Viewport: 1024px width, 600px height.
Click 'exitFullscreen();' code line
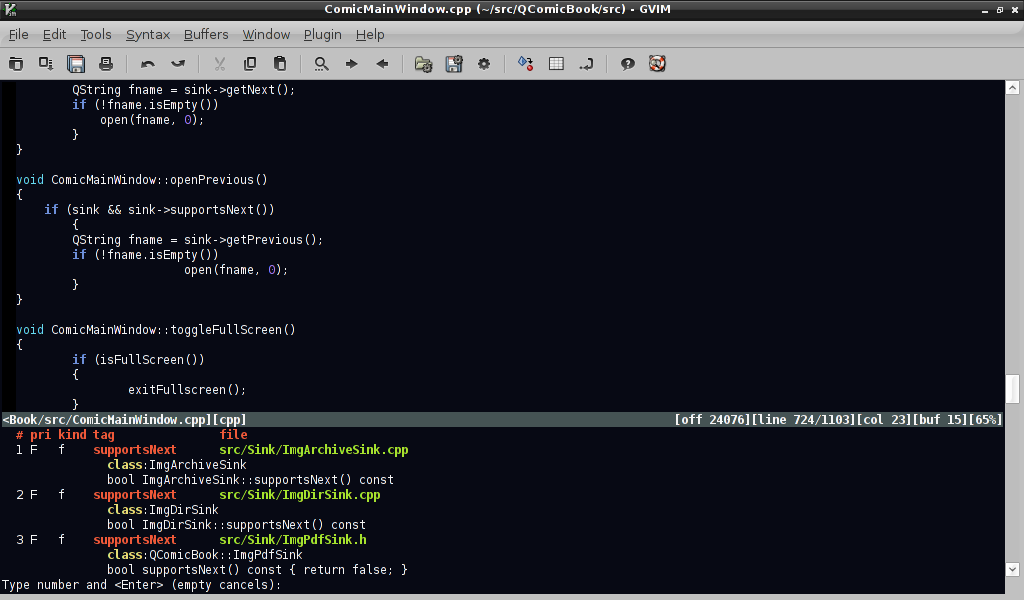(x=187, y=390)
